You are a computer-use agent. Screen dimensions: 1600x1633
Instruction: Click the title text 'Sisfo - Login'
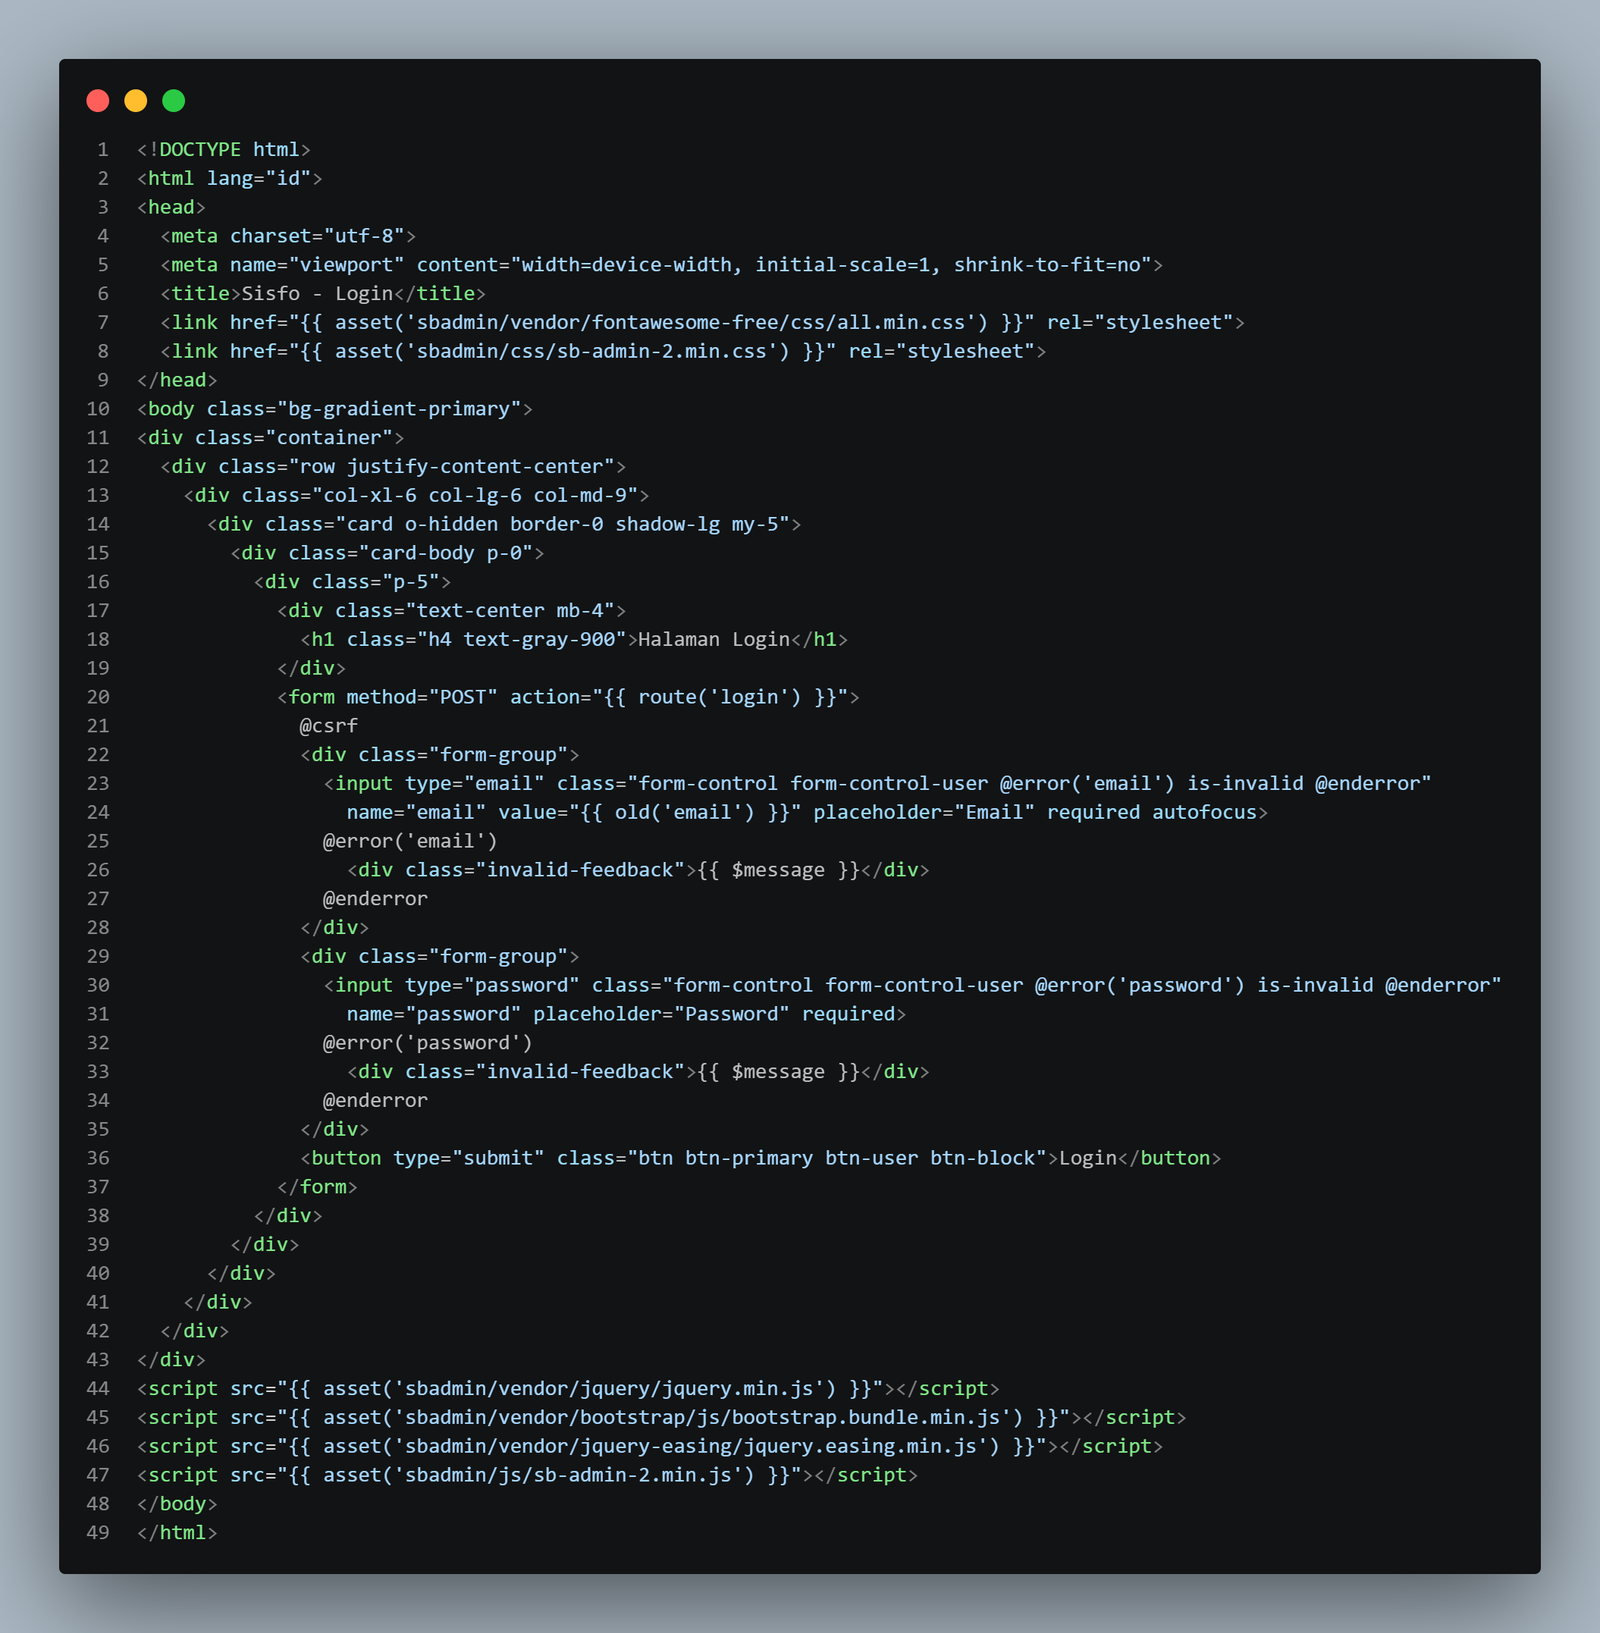318,294
